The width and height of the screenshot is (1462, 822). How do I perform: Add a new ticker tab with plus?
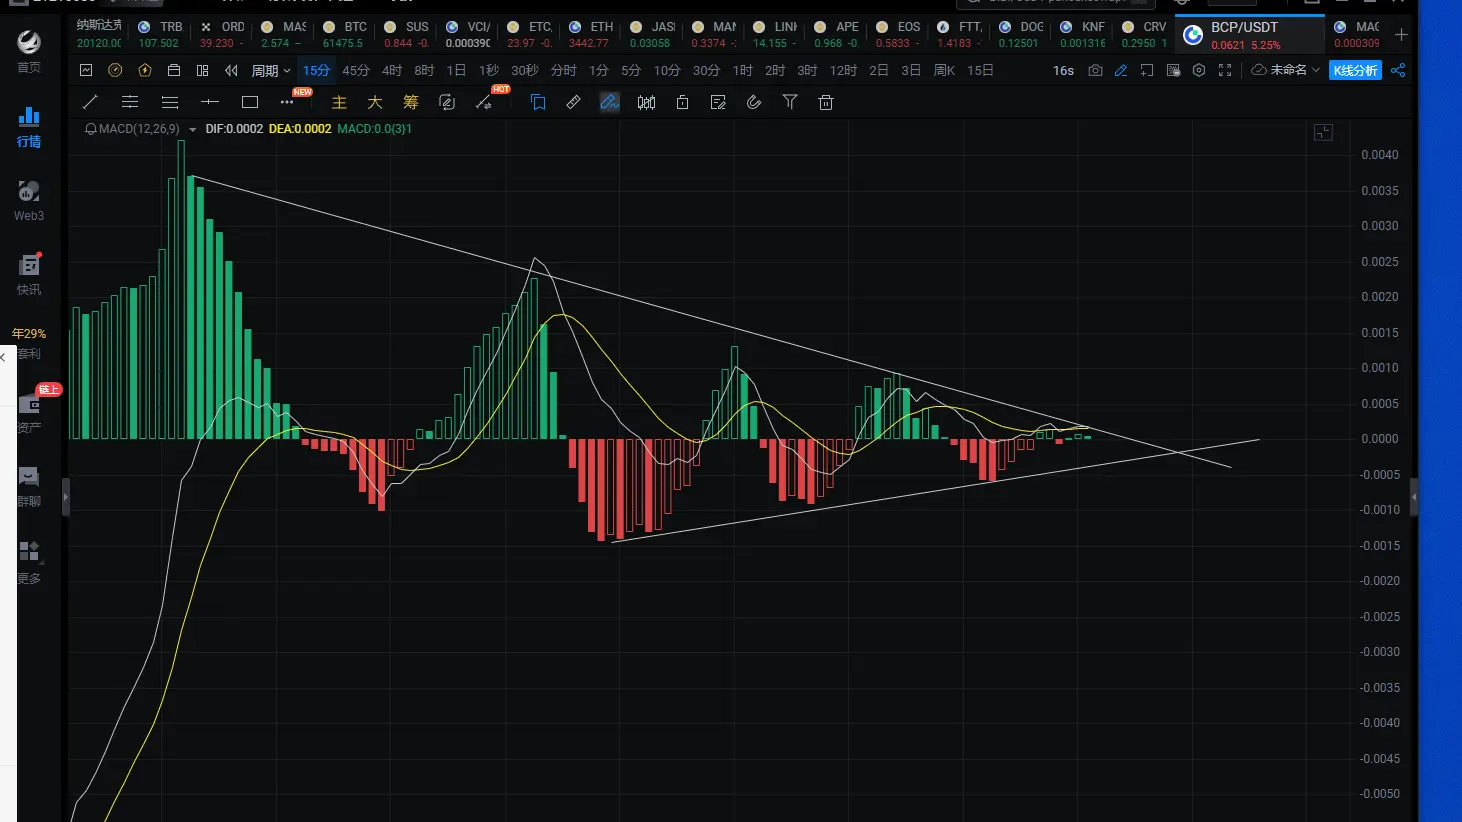(x=1401, y=34)
